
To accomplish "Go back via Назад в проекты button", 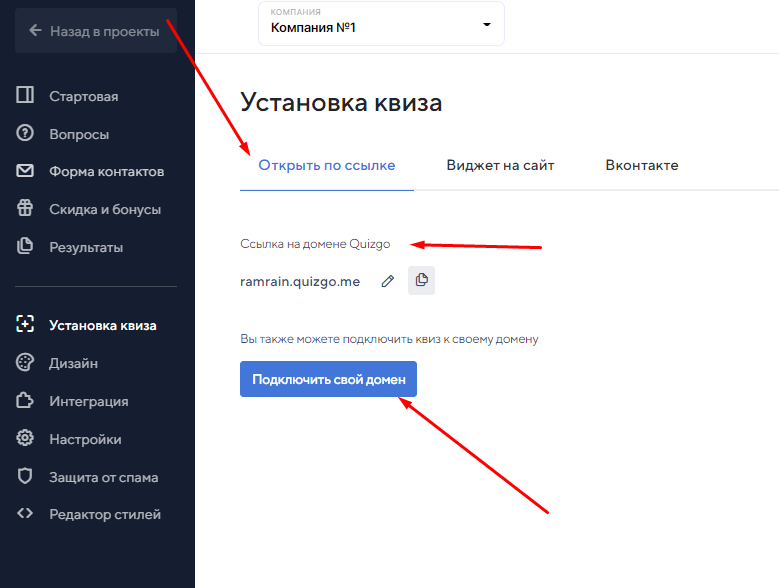I will click(x=95, y=31).
